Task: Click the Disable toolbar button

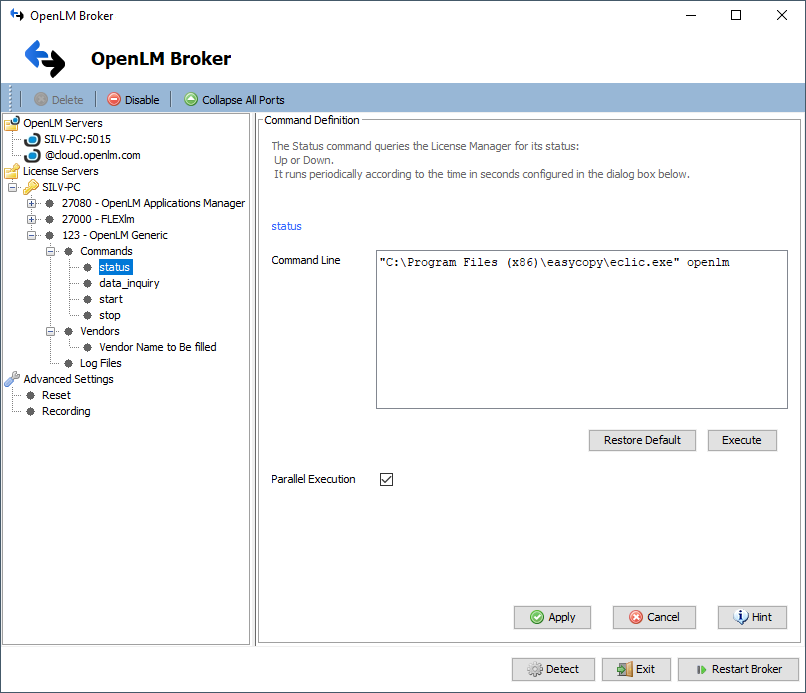Action: point(133,100)
